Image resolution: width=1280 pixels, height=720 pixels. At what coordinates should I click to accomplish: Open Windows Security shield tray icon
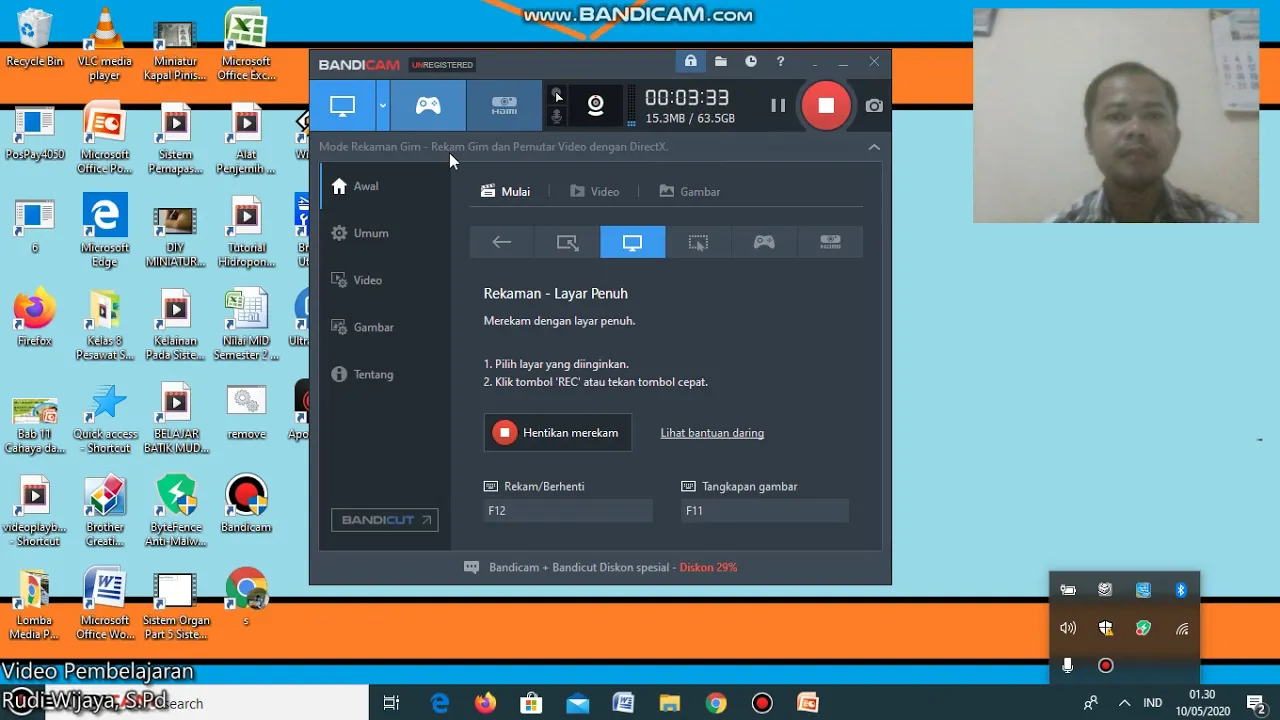1105,628
